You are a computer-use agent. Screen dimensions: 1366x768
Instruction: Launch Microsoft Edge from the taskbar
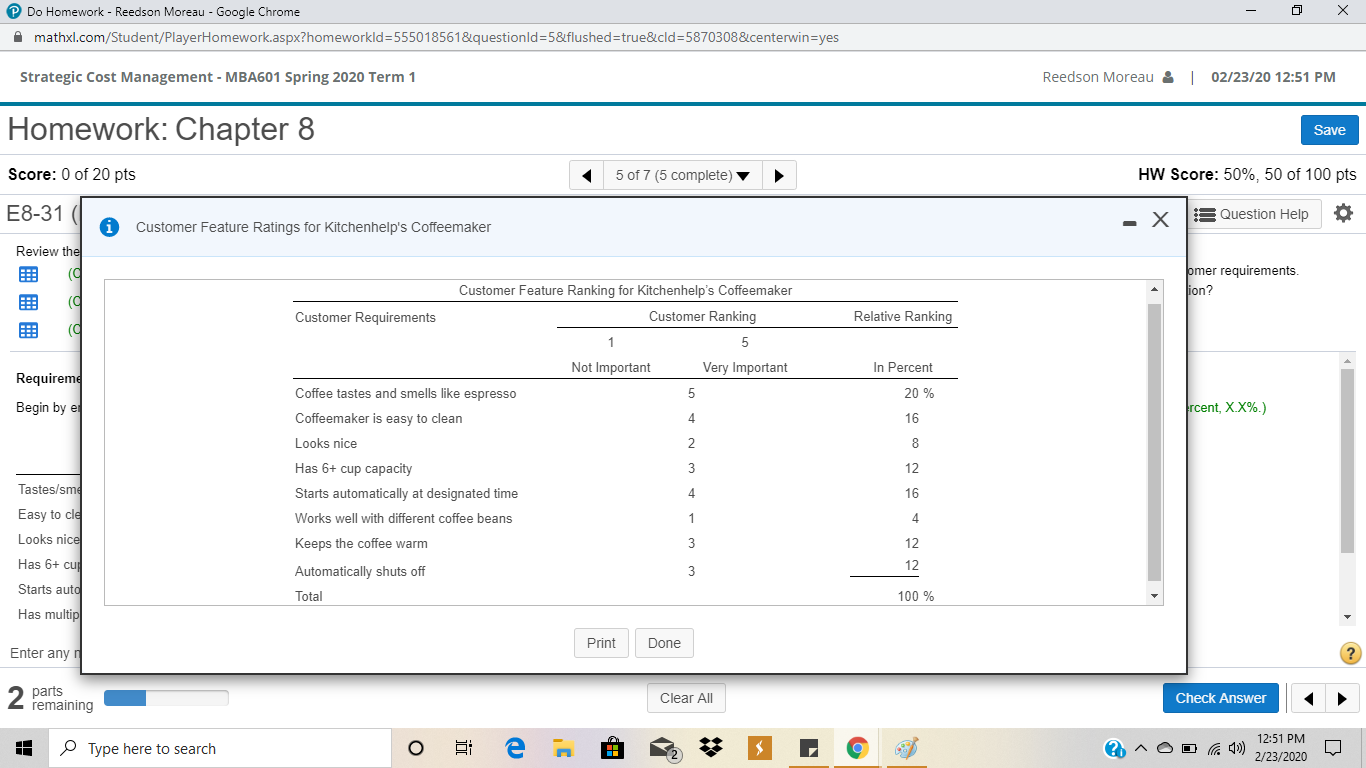click(516, 747)
